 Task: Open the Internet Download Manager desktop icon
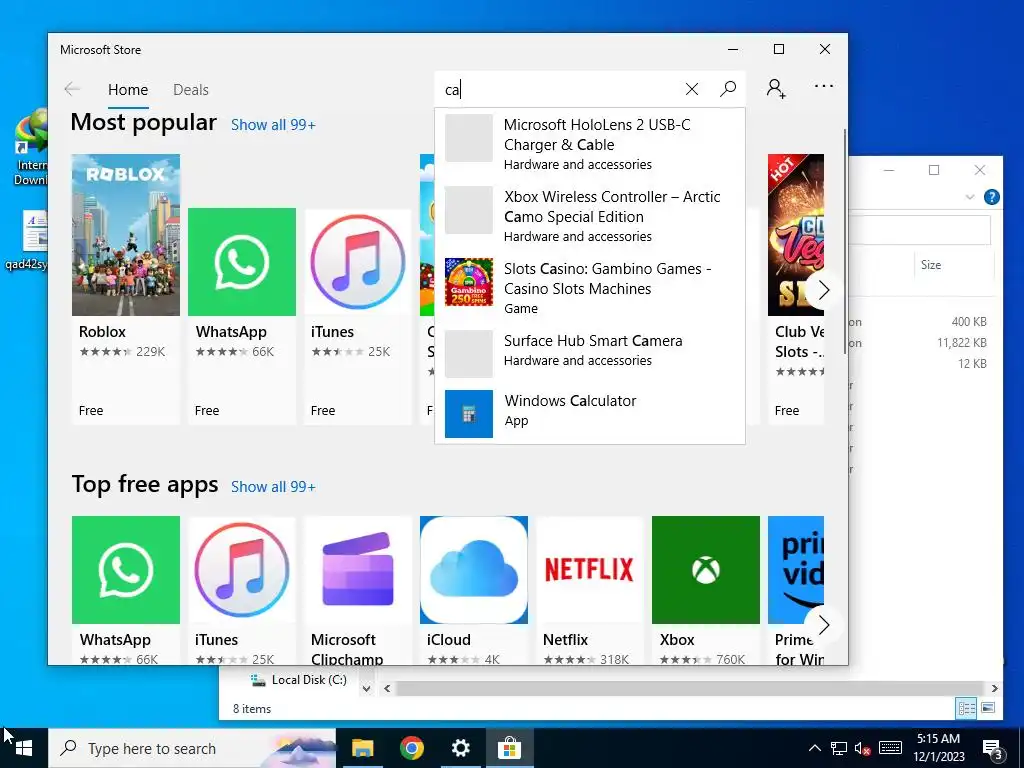[31, 149]
